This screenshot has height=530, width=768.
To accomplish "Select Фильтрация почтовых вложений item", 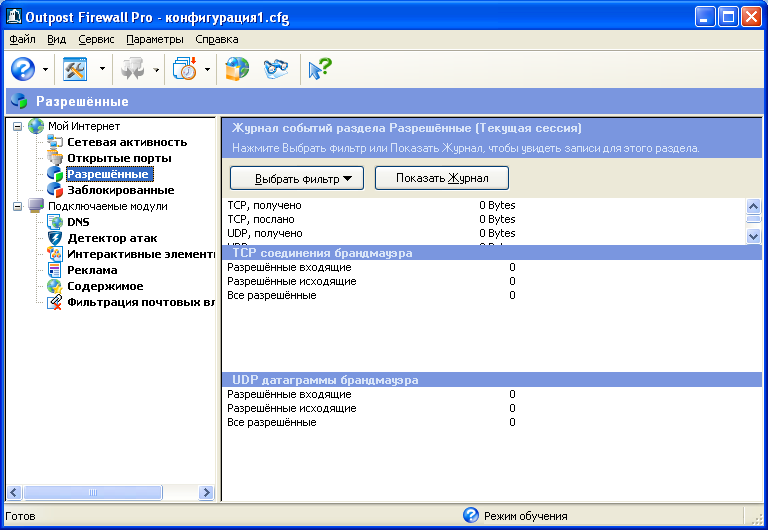I will tap(141, 302).
